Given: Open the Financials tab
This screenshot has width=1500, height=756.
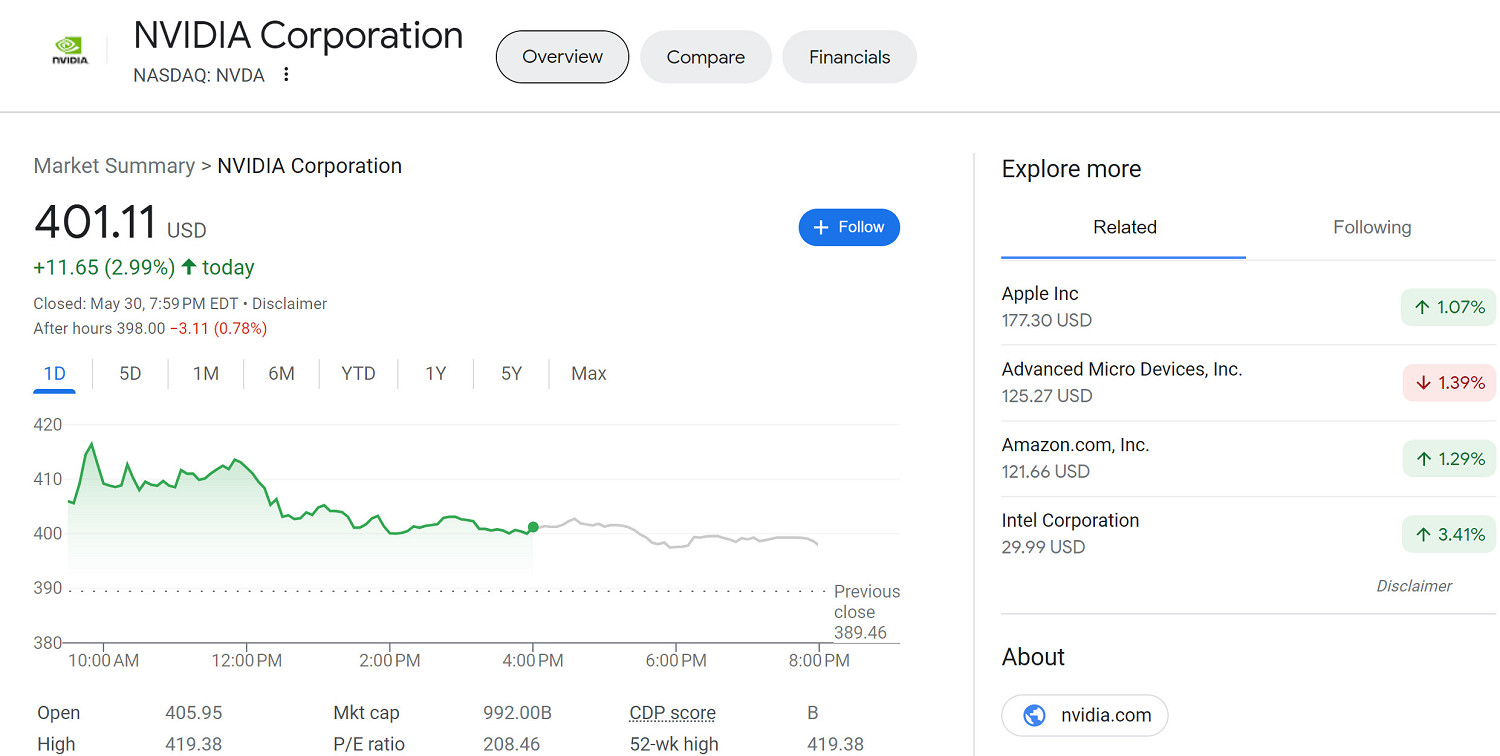Looking at the screenshot, I should 849,57.
